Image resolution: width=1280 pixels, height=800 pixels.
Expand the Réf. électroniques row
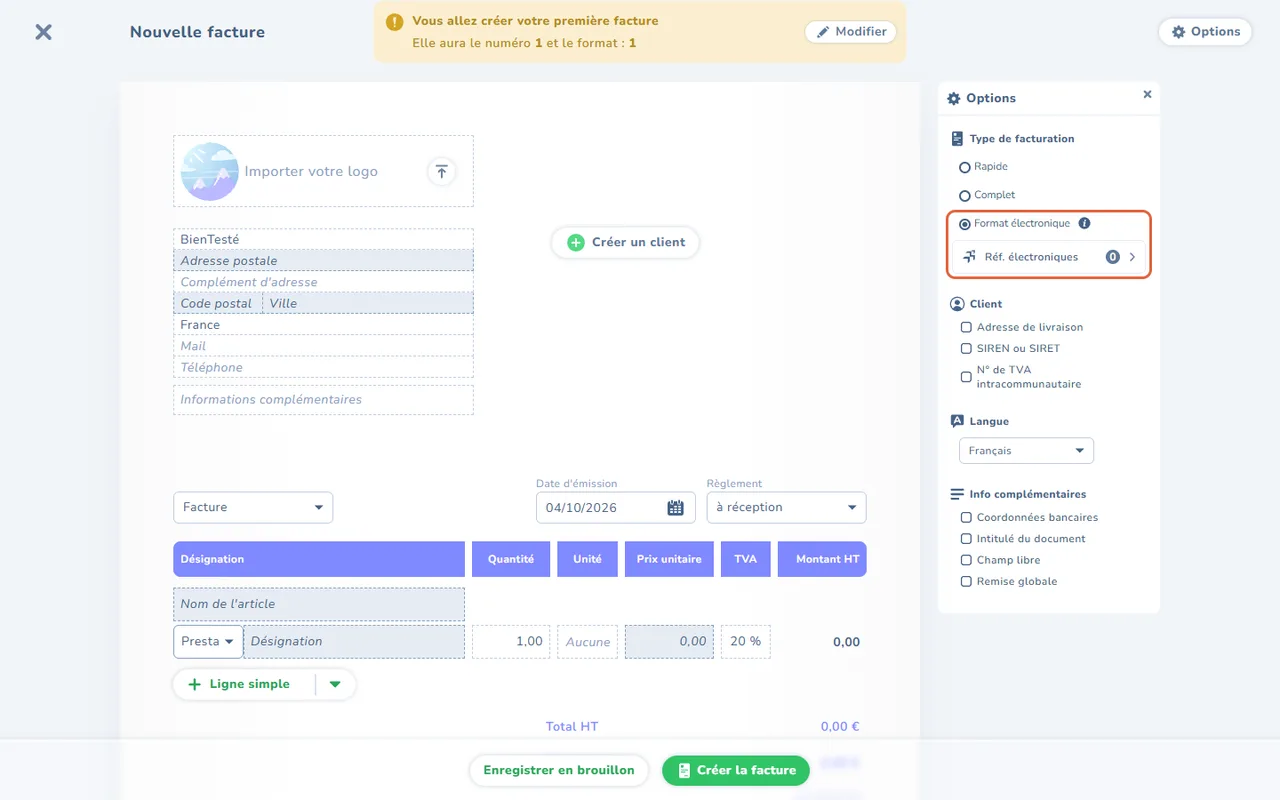tap(1049, 257)
